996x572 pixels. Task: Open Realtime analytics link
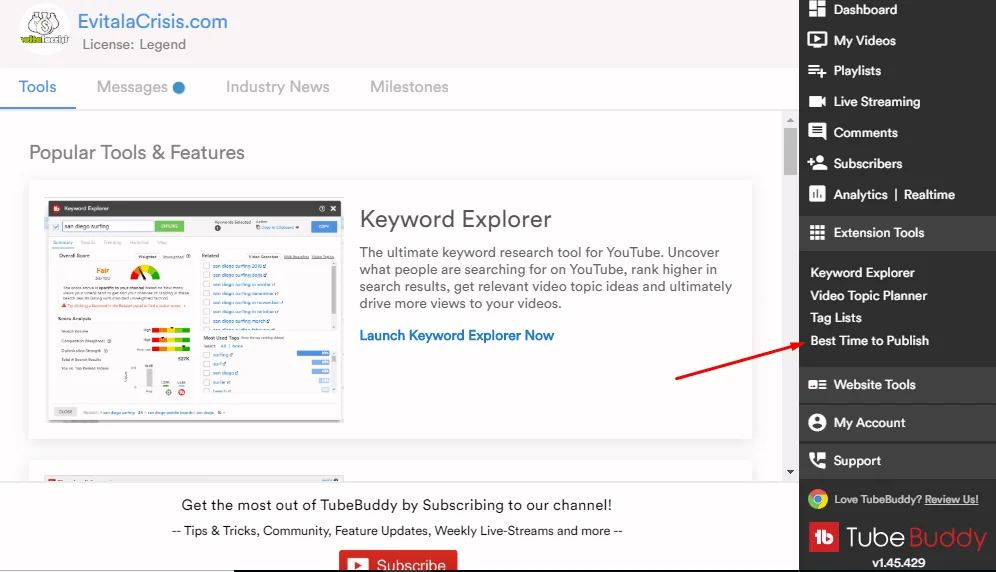click(x=929, y=194)
